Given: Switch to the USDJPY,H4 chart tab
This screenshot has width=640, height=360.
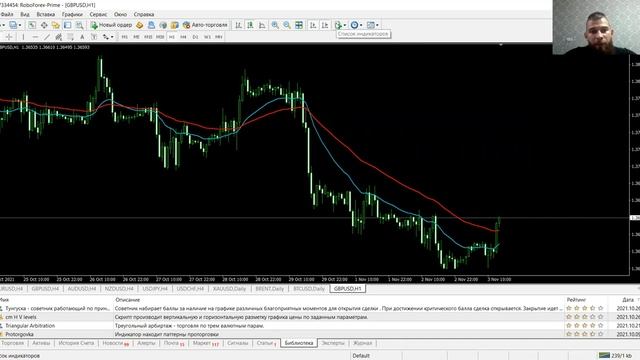Looking at the screenshot, I should click(155, 289).
